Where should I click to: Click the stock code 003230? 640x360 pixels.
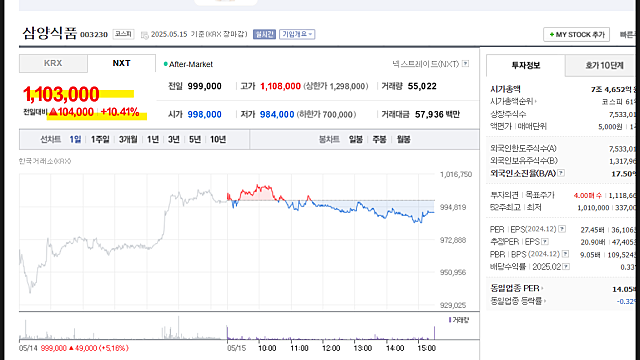tap(94, 35)
